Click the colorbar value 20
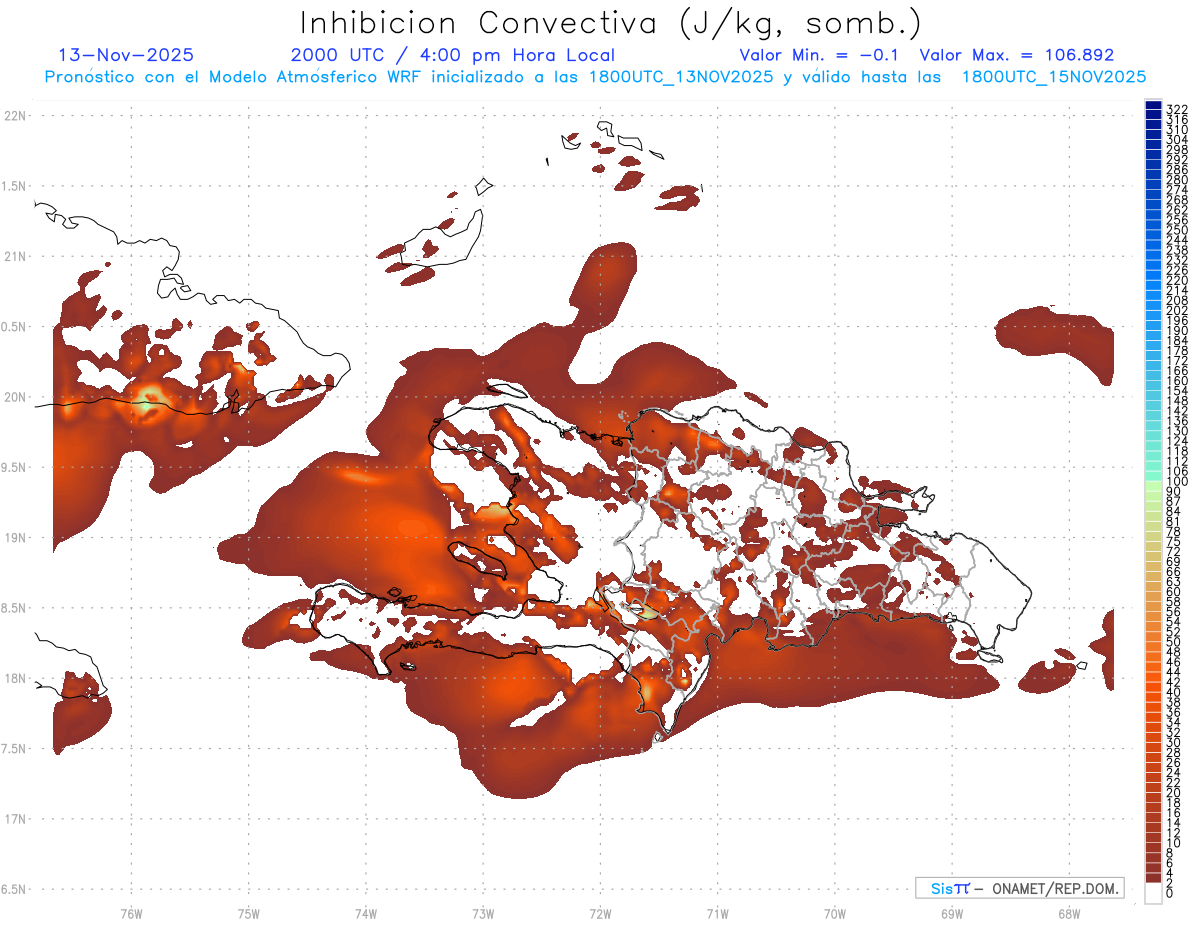 click(x=1174, y=793)
